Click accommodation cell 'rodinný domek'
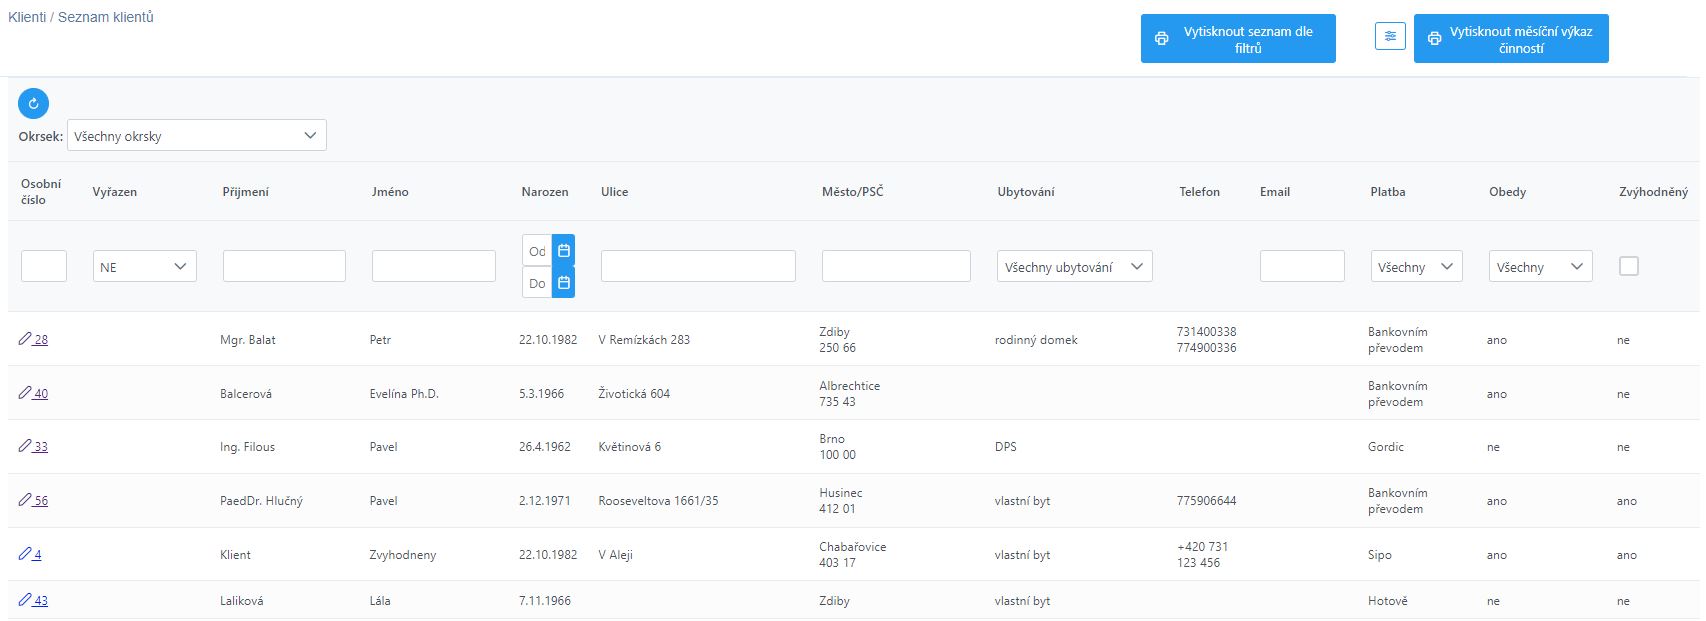Image resolution: width=1706 pixels, height=621 pixels. 1036,340
